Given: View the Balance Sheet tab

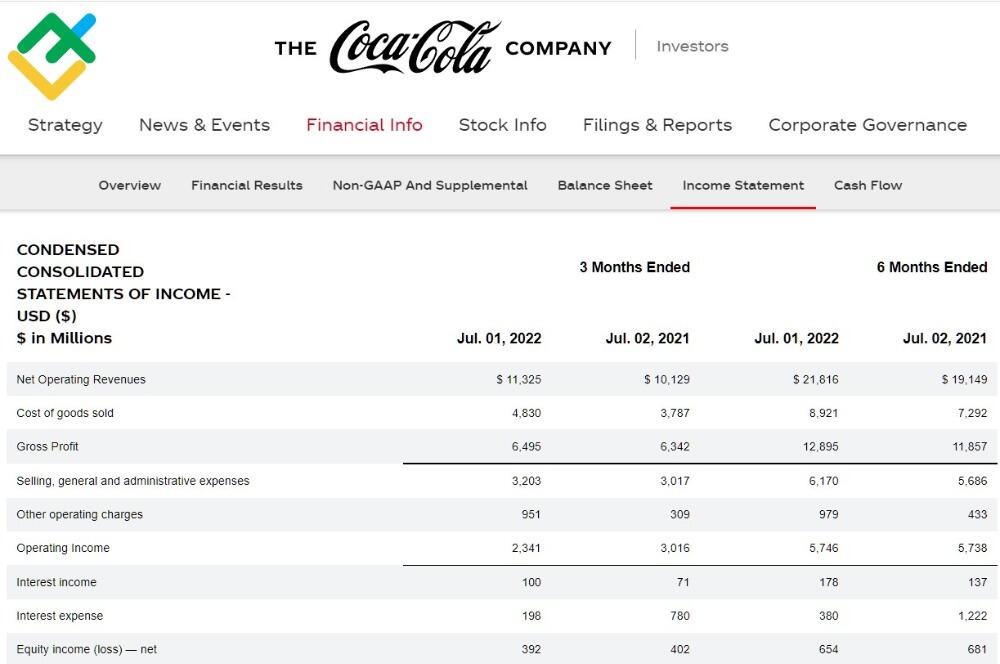Looking at the screenshot, I should pos(605,185).
